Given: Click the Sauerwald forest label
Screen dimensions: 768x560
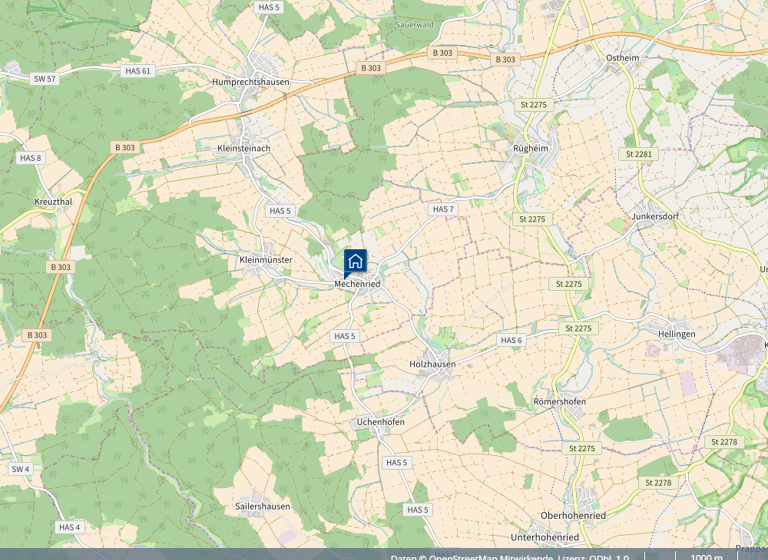Looking at the screenshot, I should pyautogui.click(x=414, y=24).
